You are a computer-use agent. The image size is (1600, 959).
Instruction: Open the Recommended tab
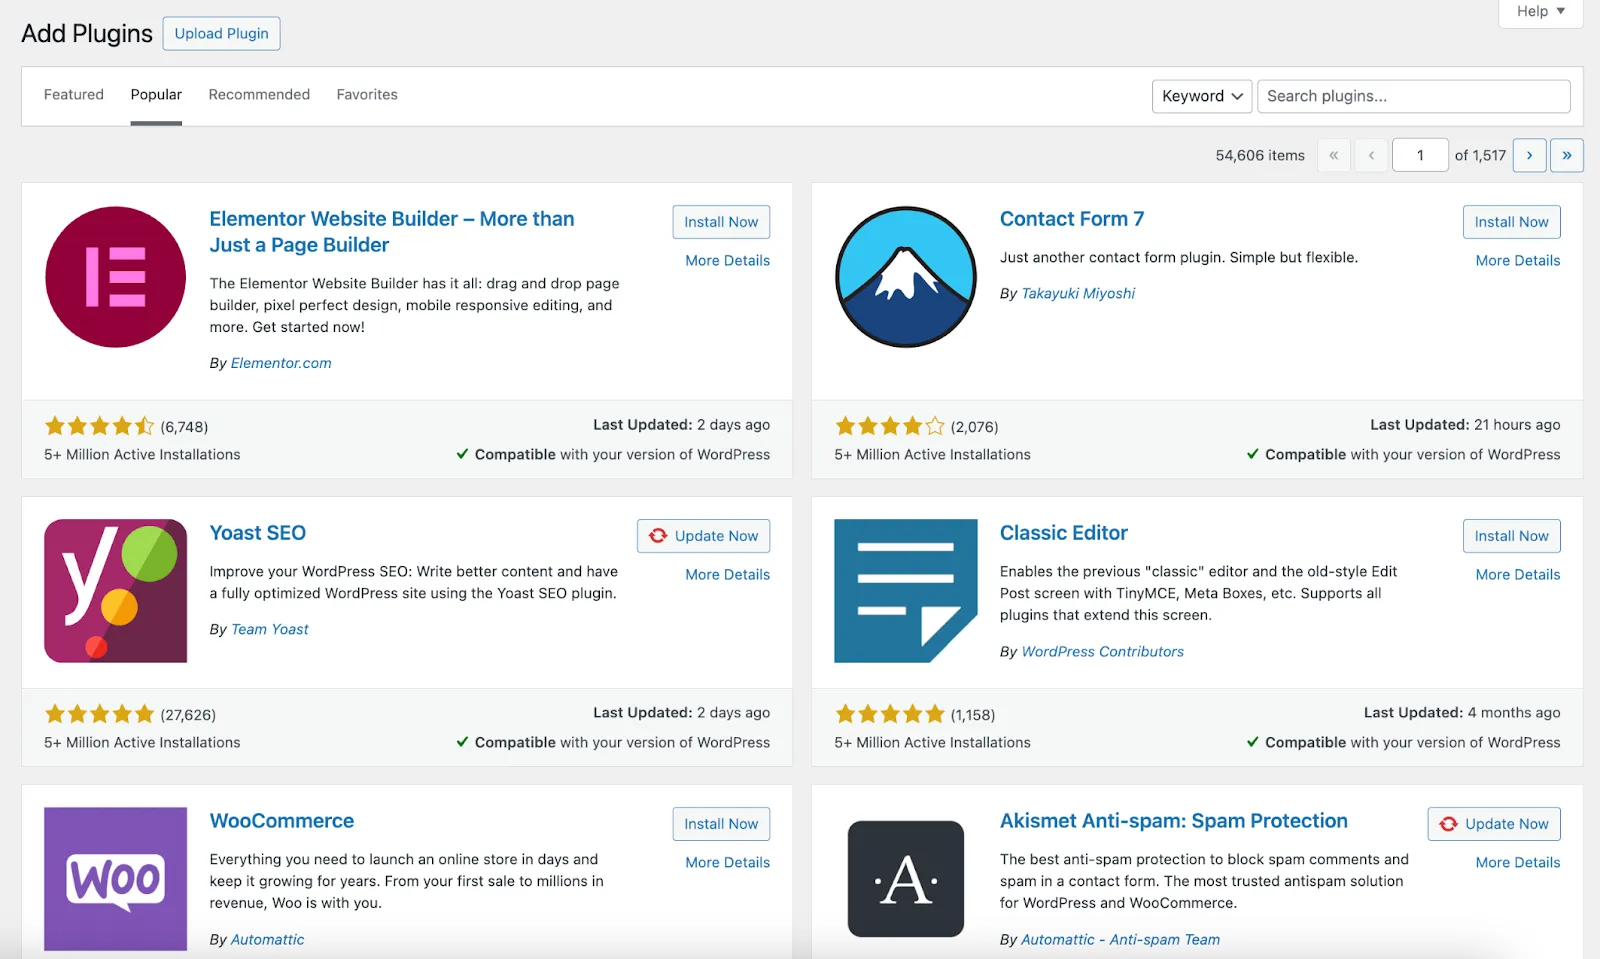click(x=259, y=95)
